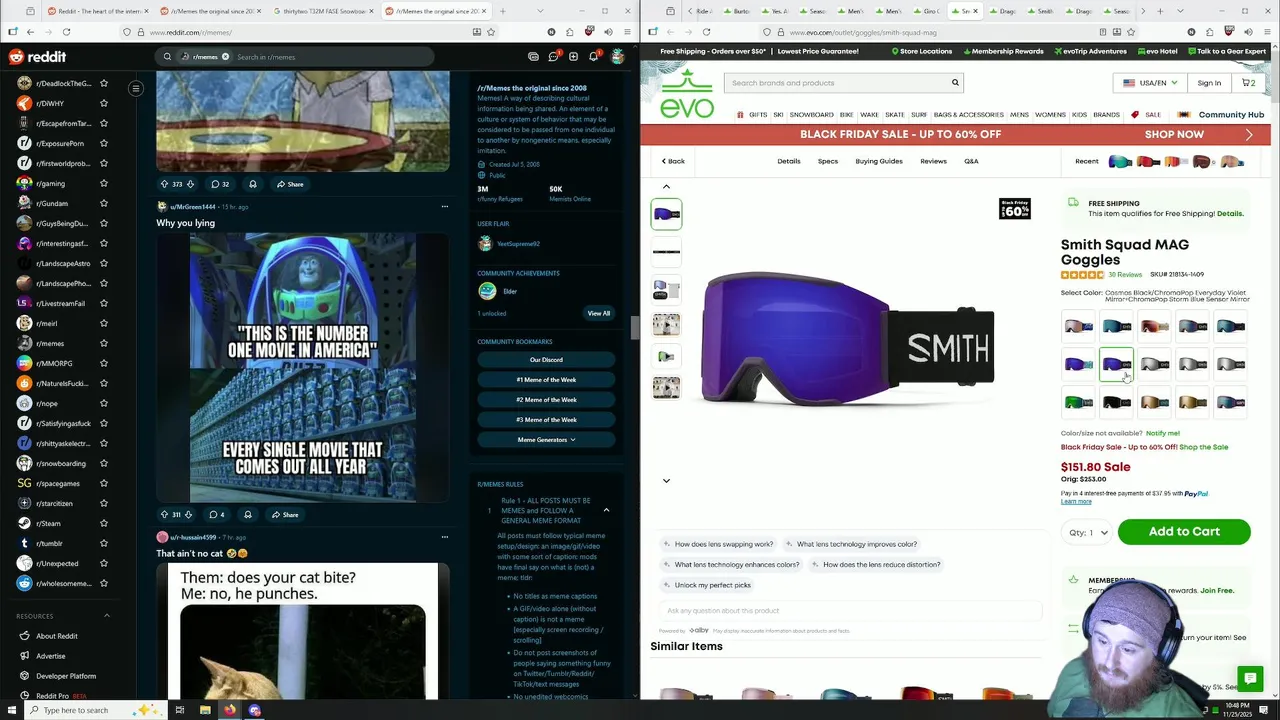Image resolution: width=1280 pixels, height=720 pixels.
Task: Pick the all-black goggle color swatch
Action: pyautogui.click(x=1117, y=402)
